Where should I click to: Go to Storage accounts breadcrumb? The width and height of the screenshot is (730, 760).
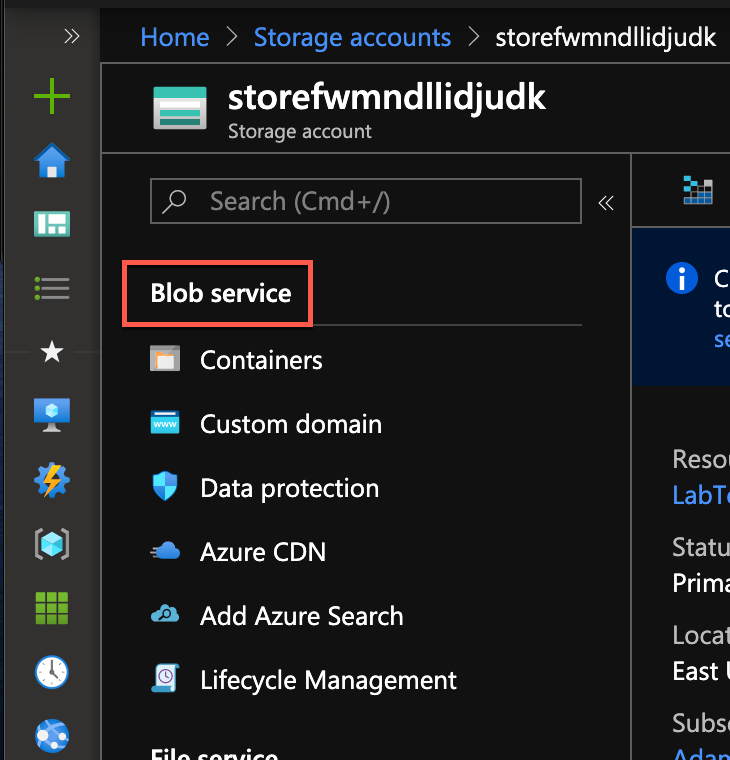tap(352, 38)
